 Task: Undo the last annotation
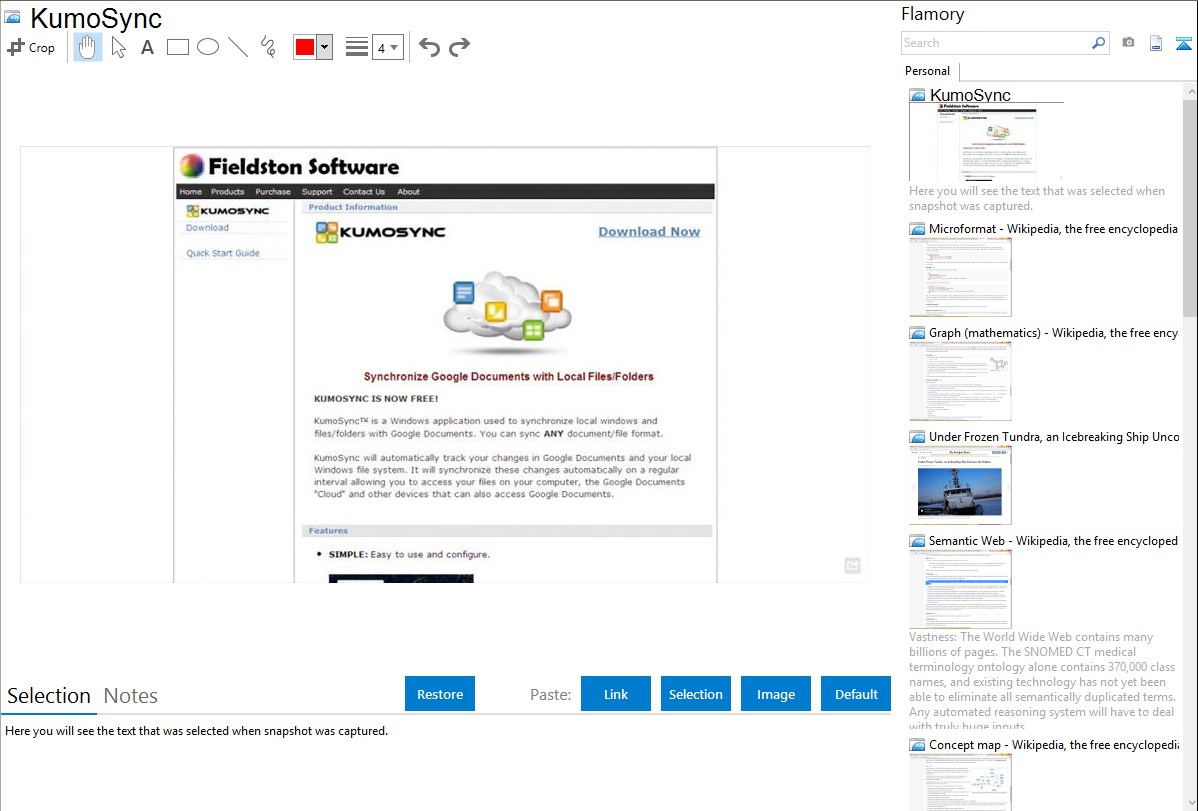click(x=429, y=47)
